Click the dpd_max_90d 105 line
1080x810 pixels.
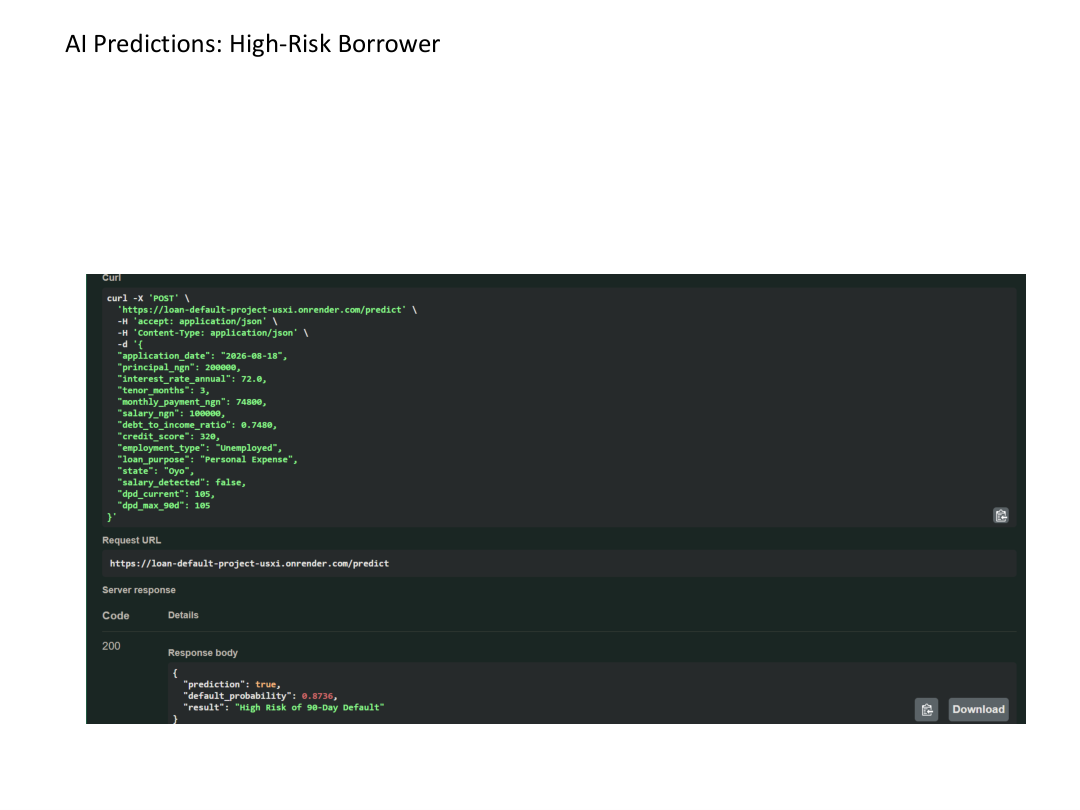click(x=164, y=506)
